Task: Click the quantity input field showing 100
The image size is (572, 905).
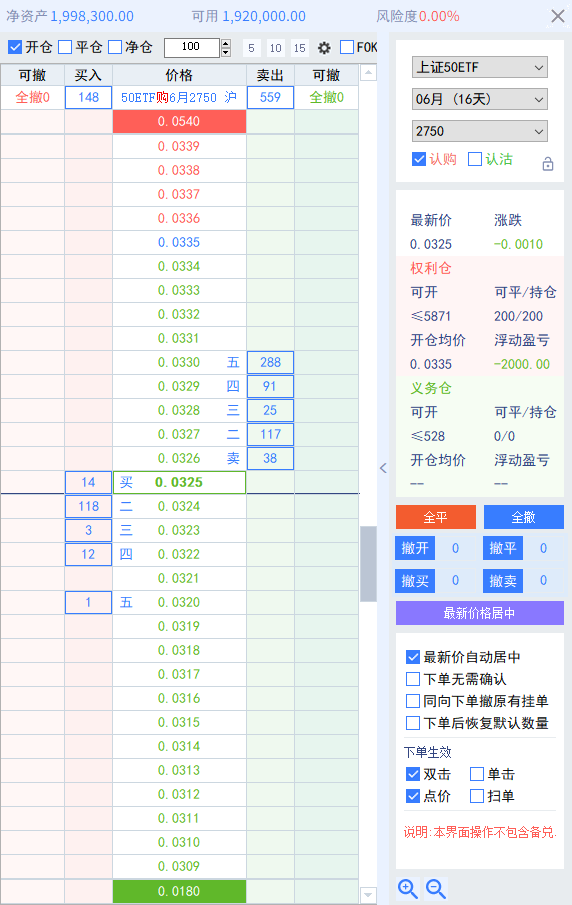Action: tap(192, 48)
